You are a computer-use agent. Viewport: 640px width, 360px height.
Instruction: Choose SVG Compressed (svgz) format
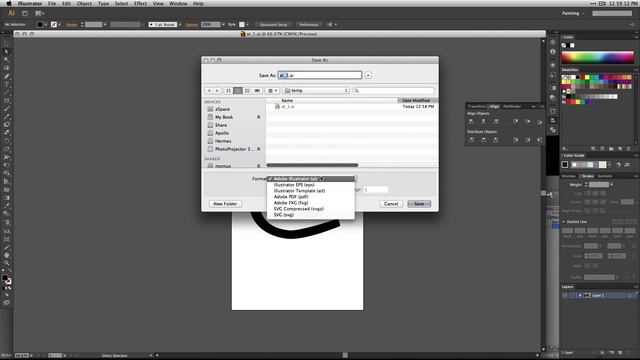298,209
